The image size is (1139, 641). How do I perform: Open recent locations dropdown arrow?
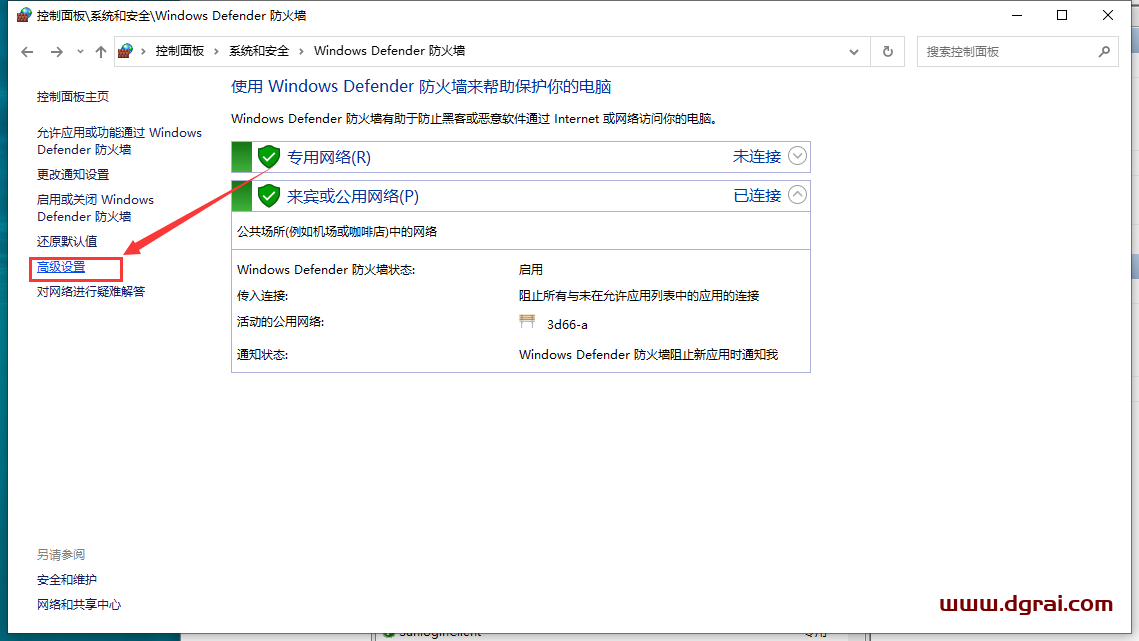[x=80, y=52]
